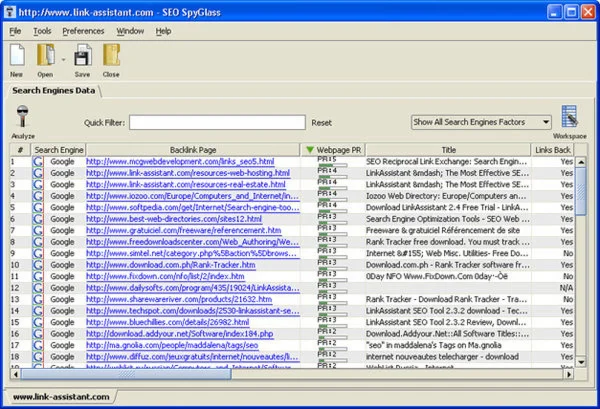Image resolution: width=600 pixels, height=409 pixels.
Task: Switch to the www.link-assistant.com project tab
Action: click(61, 397)
